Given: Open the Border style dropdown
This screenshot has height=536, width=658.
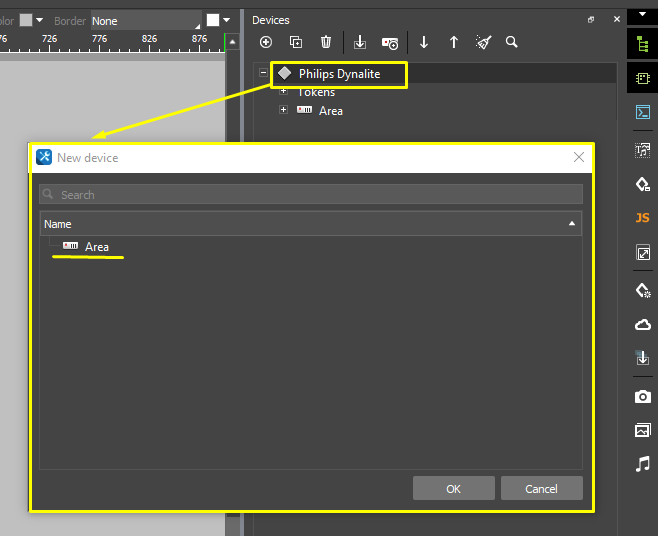Looking at the screenshot, I should click(x=145, y=20).
